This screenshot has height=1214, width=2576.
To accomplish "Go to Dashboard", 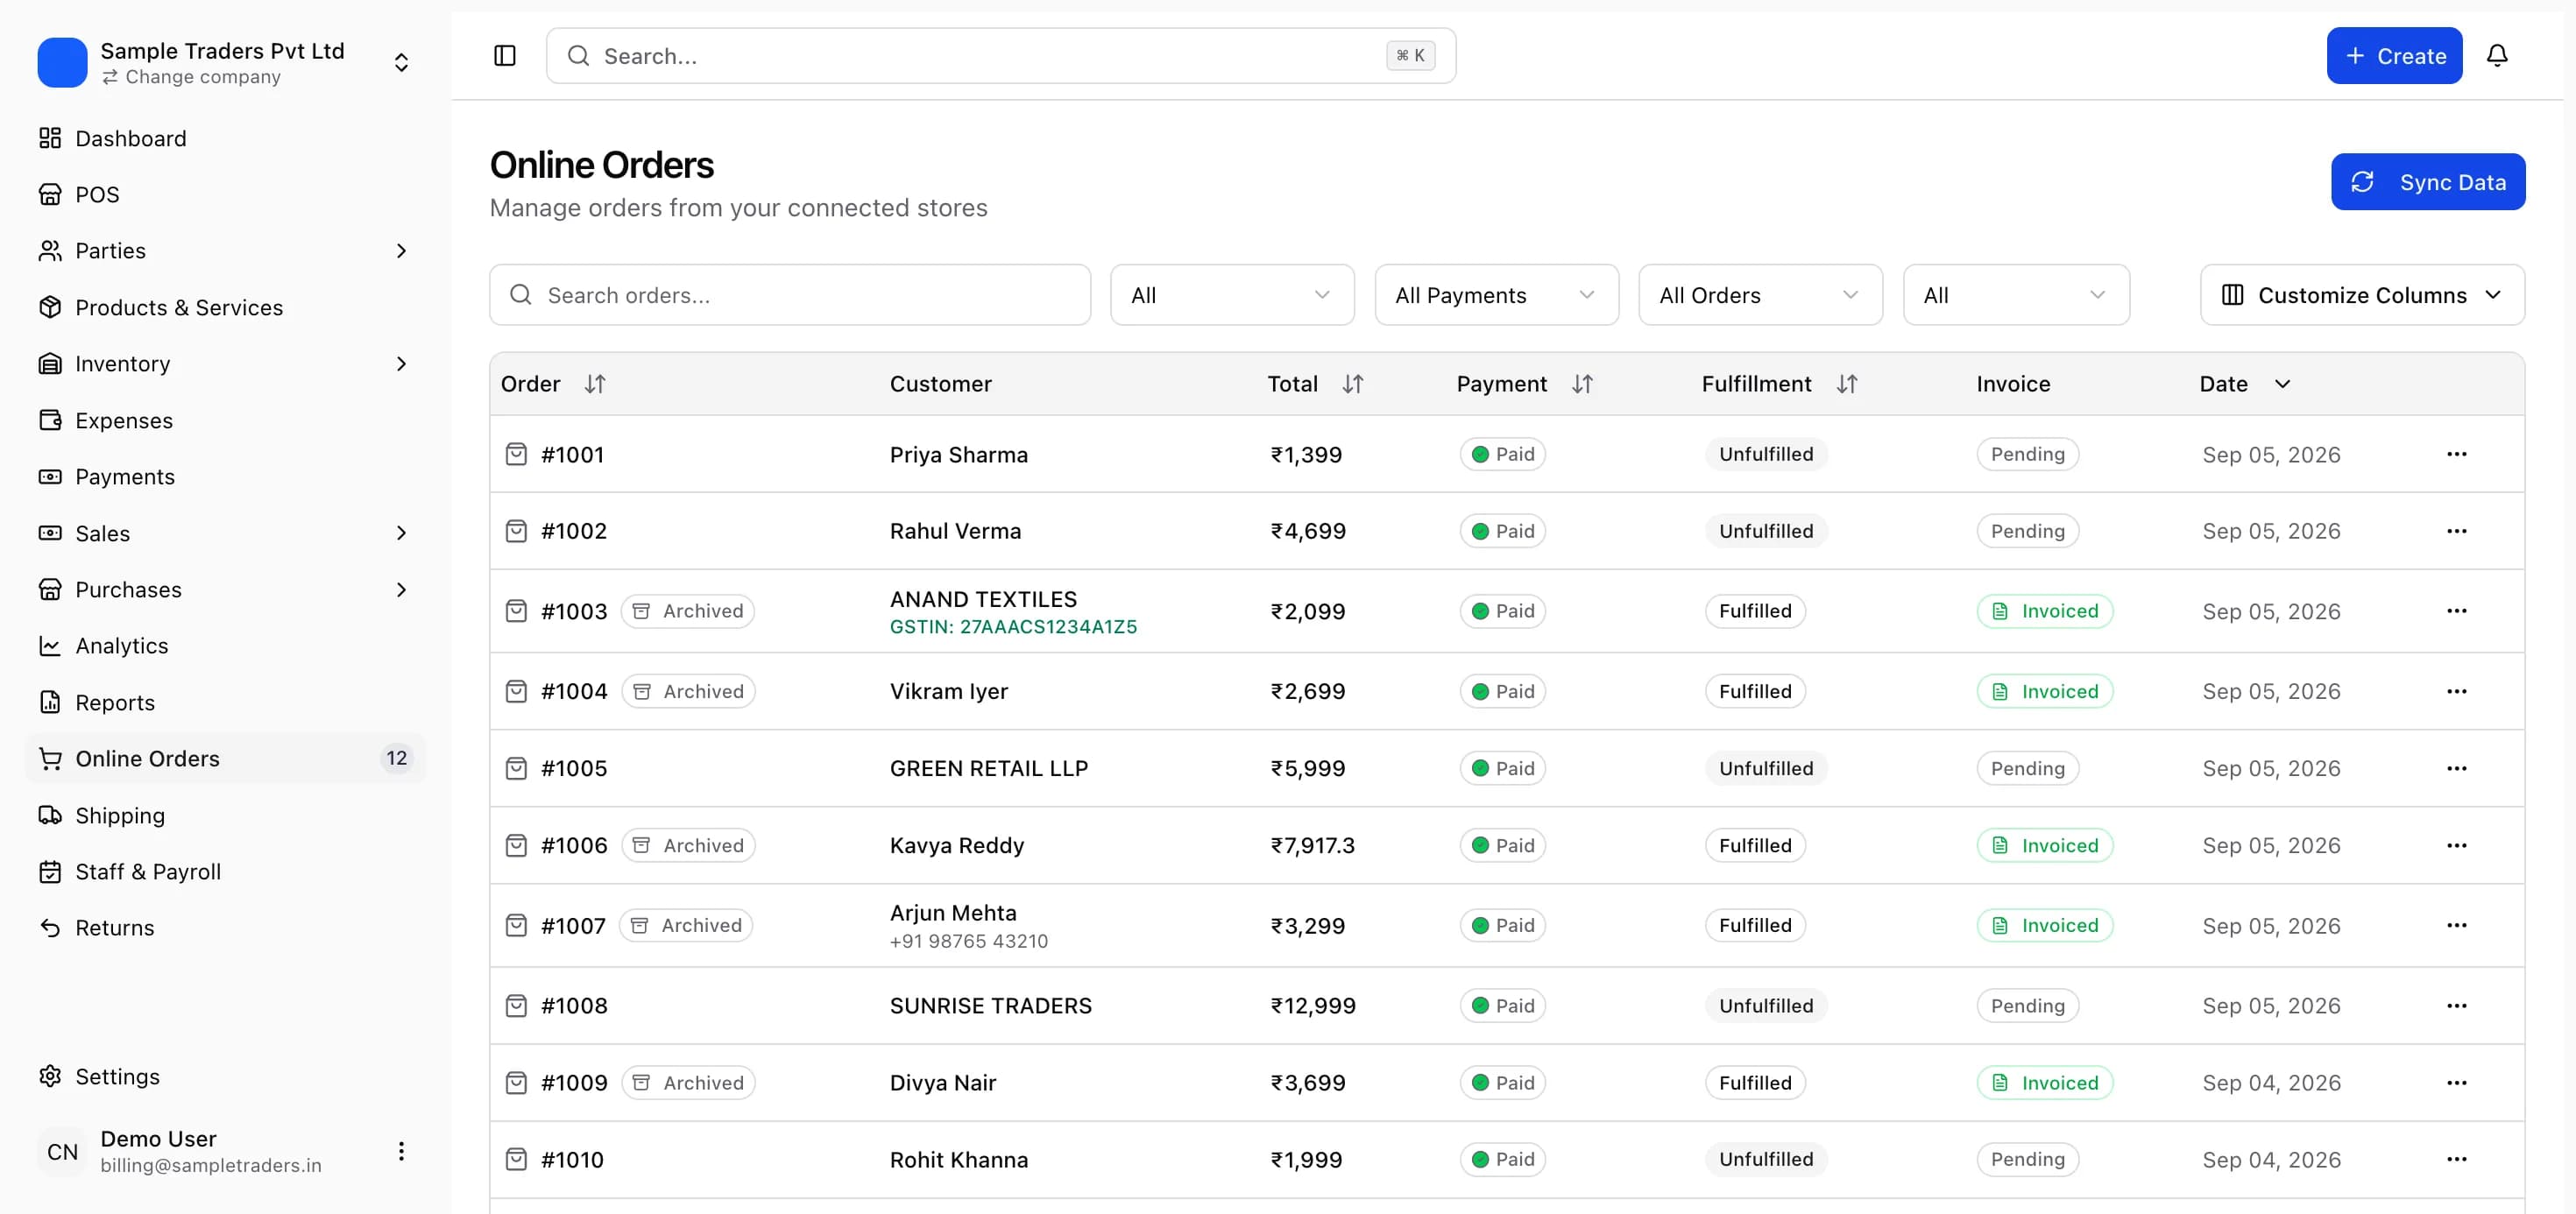I will tap(226, 138).
